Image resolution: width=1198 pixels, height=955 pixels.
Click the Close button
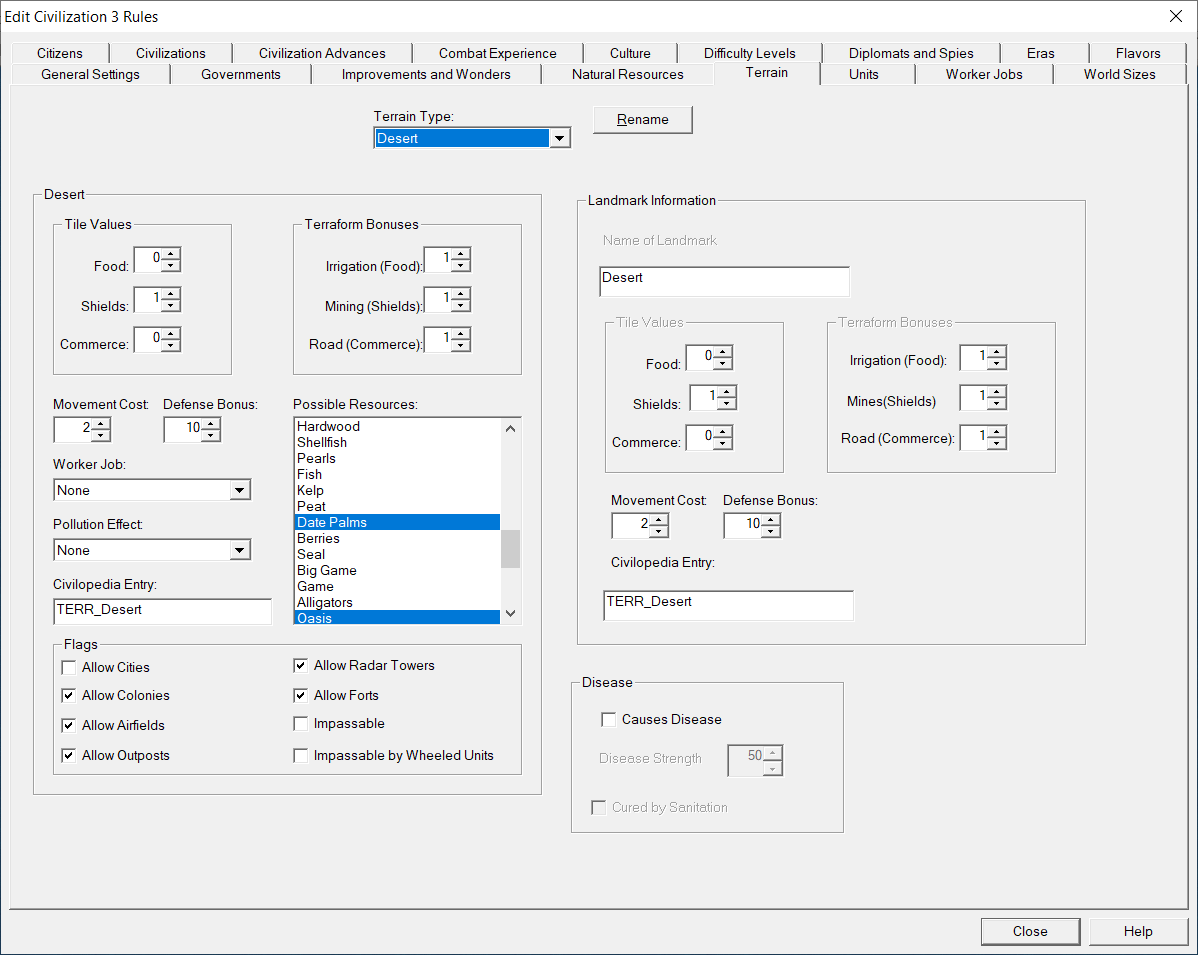point(1030,931)
